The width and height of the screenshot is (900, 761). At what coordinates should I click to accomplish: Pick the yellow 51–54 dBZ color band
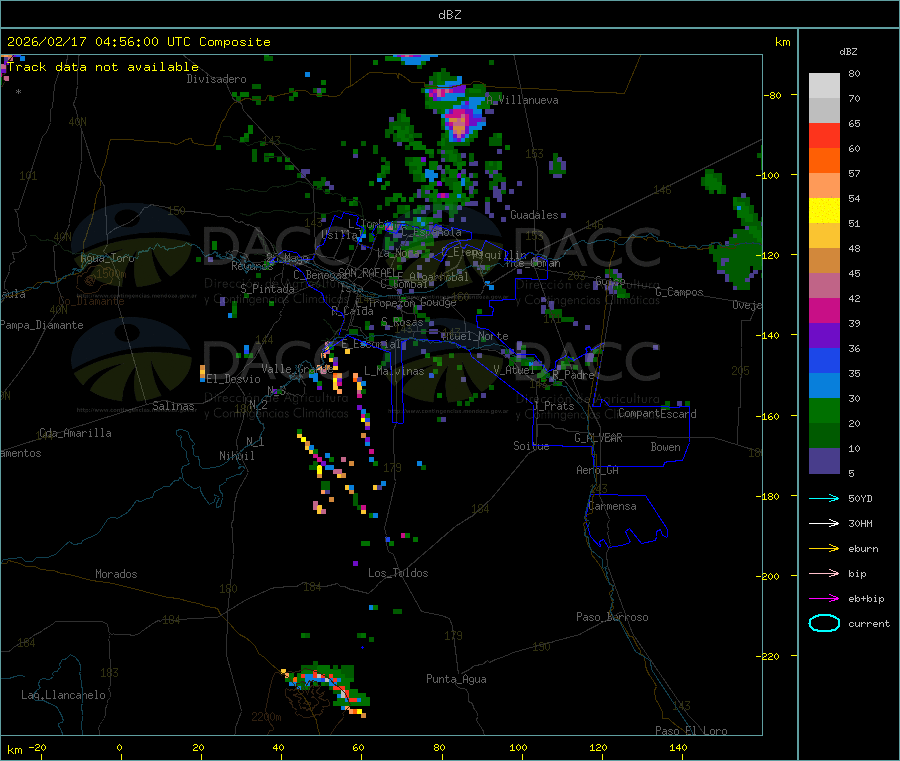coord(824,211)
